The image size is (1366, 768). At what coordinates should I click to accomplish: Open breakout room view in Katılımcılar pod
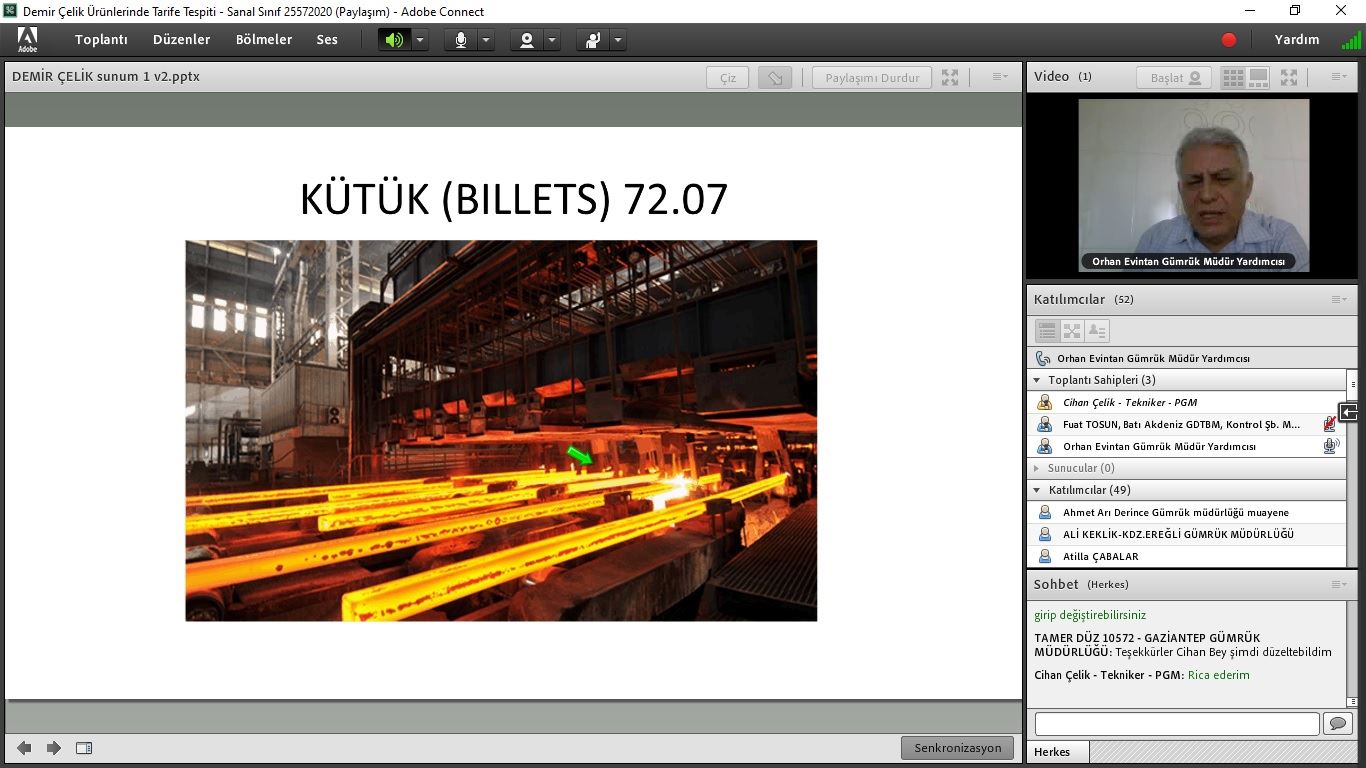[1072, 331]
